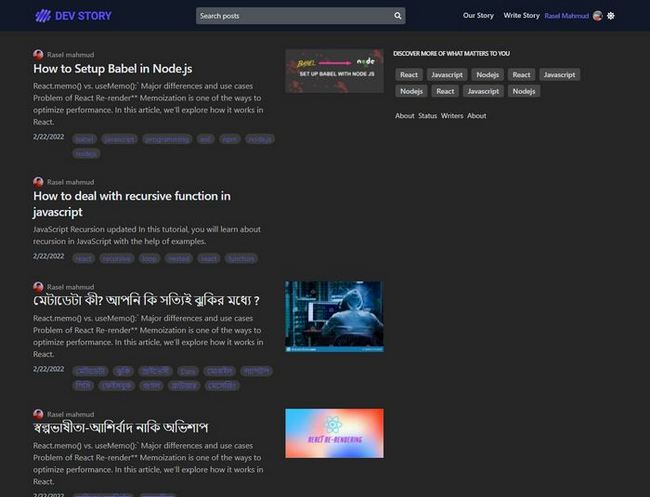Viewport: 650px width, 497px height.
Task: Click author name above the Babel setup post
Action: [x=70, y=55]
